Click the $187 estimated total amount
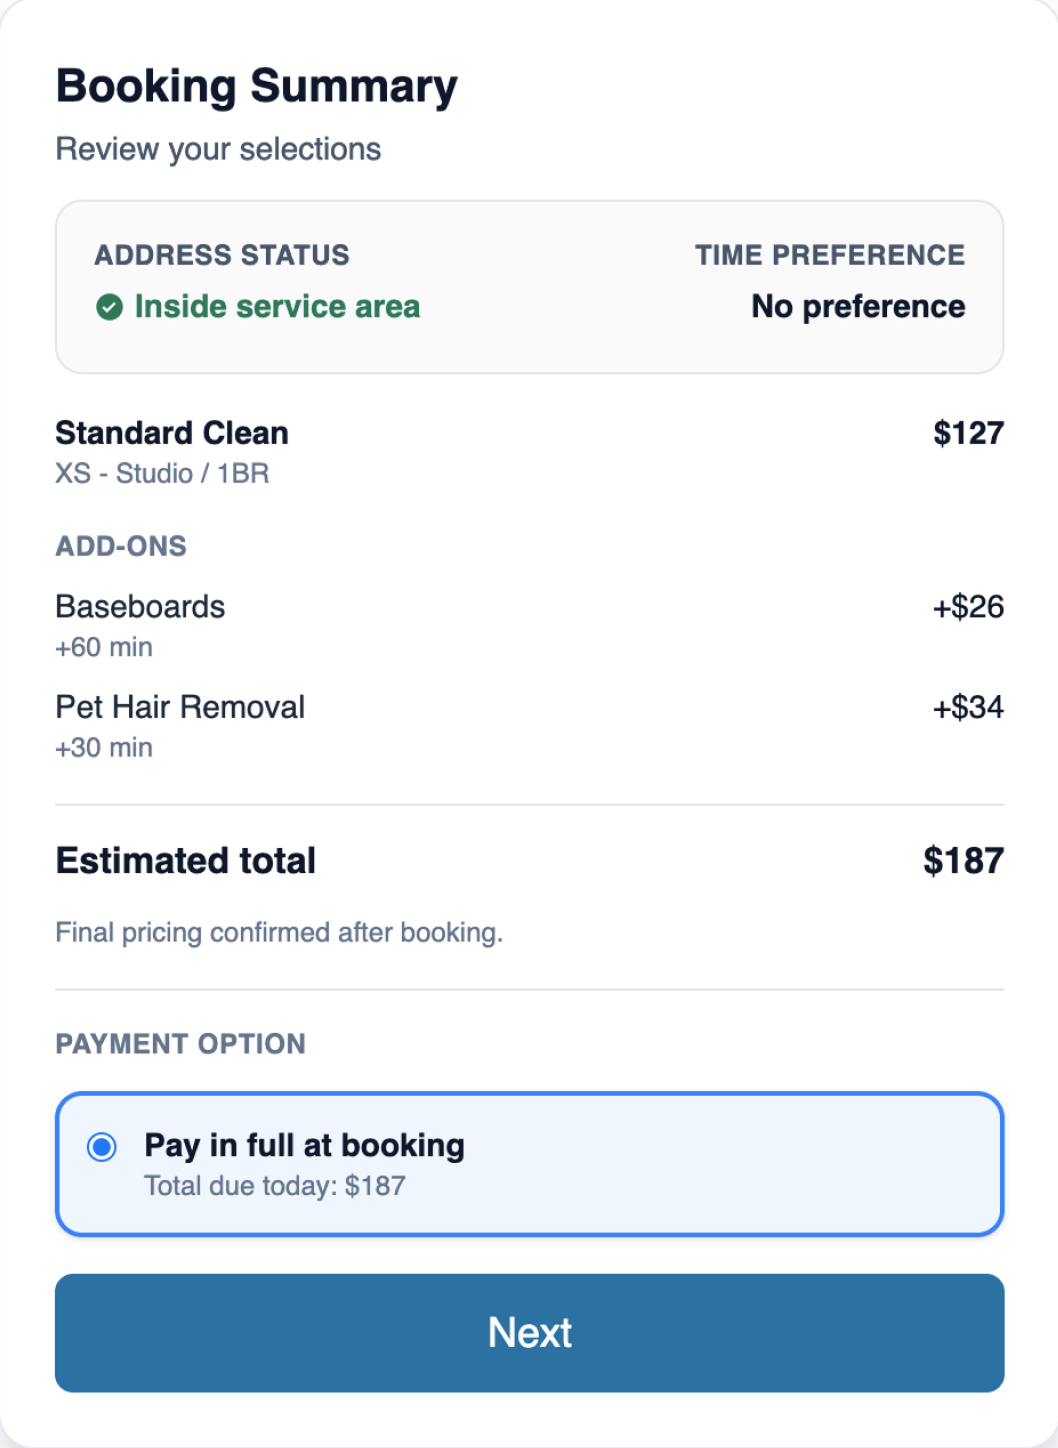Image resolution: width=1058 pixels, height=1448 pixels. click(x=963, y=861)
